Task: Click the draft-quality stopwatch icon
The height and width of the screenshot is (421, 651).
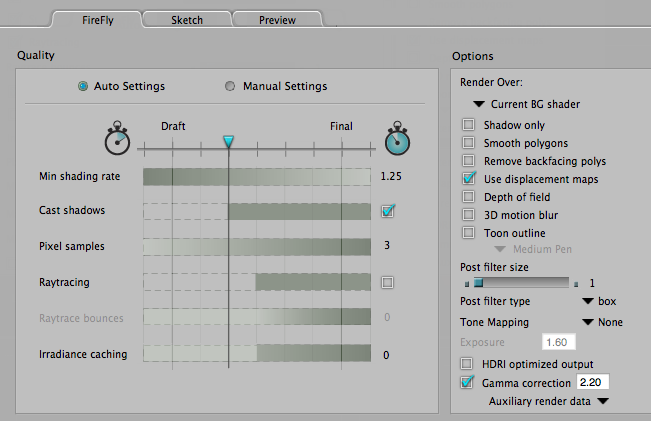Action: 117,138
